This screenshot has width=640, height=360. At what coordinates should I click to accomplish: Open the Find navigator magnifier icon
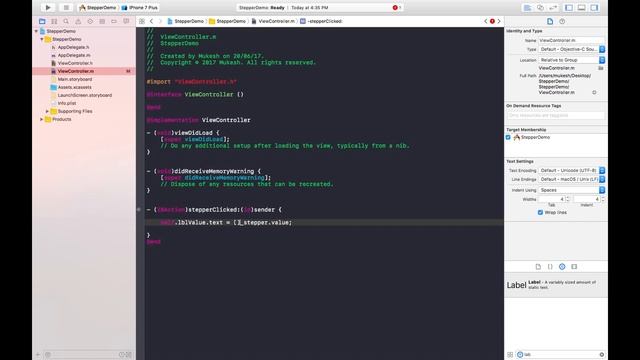click(66, 21)
